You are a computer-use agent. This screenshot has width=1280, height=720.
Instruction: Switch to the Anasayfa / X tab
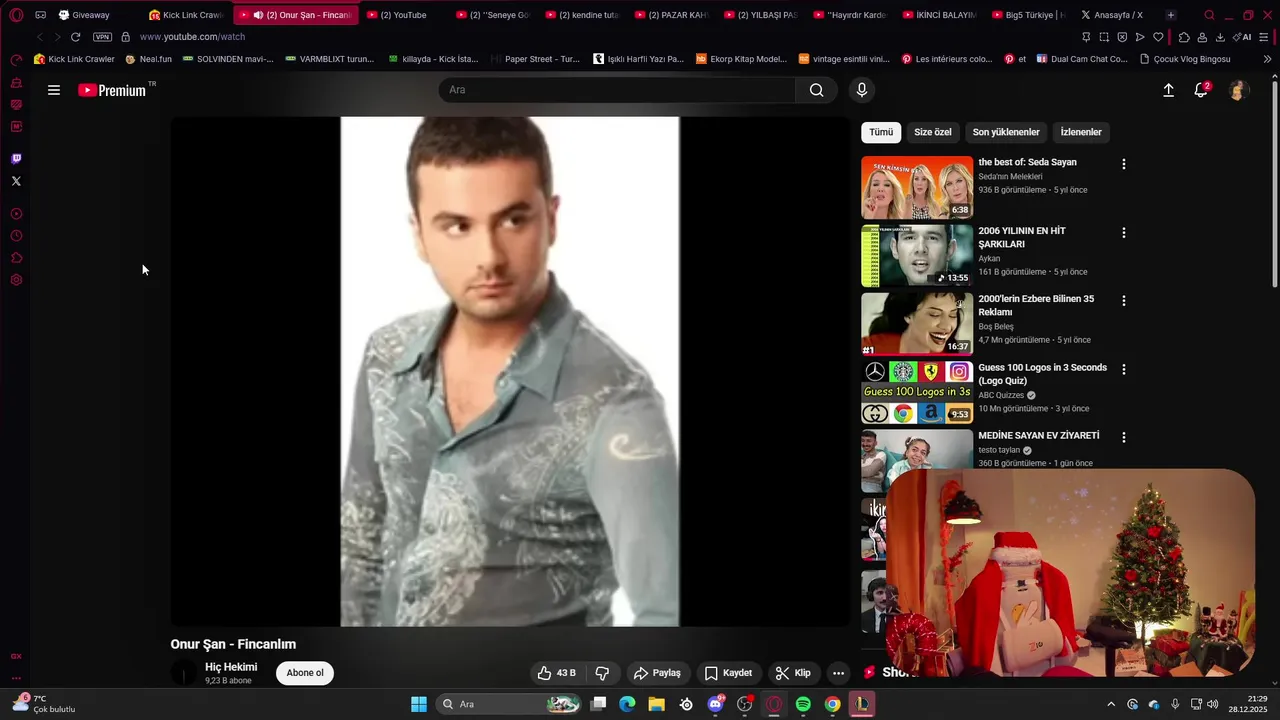click(x=1112, y=15)
